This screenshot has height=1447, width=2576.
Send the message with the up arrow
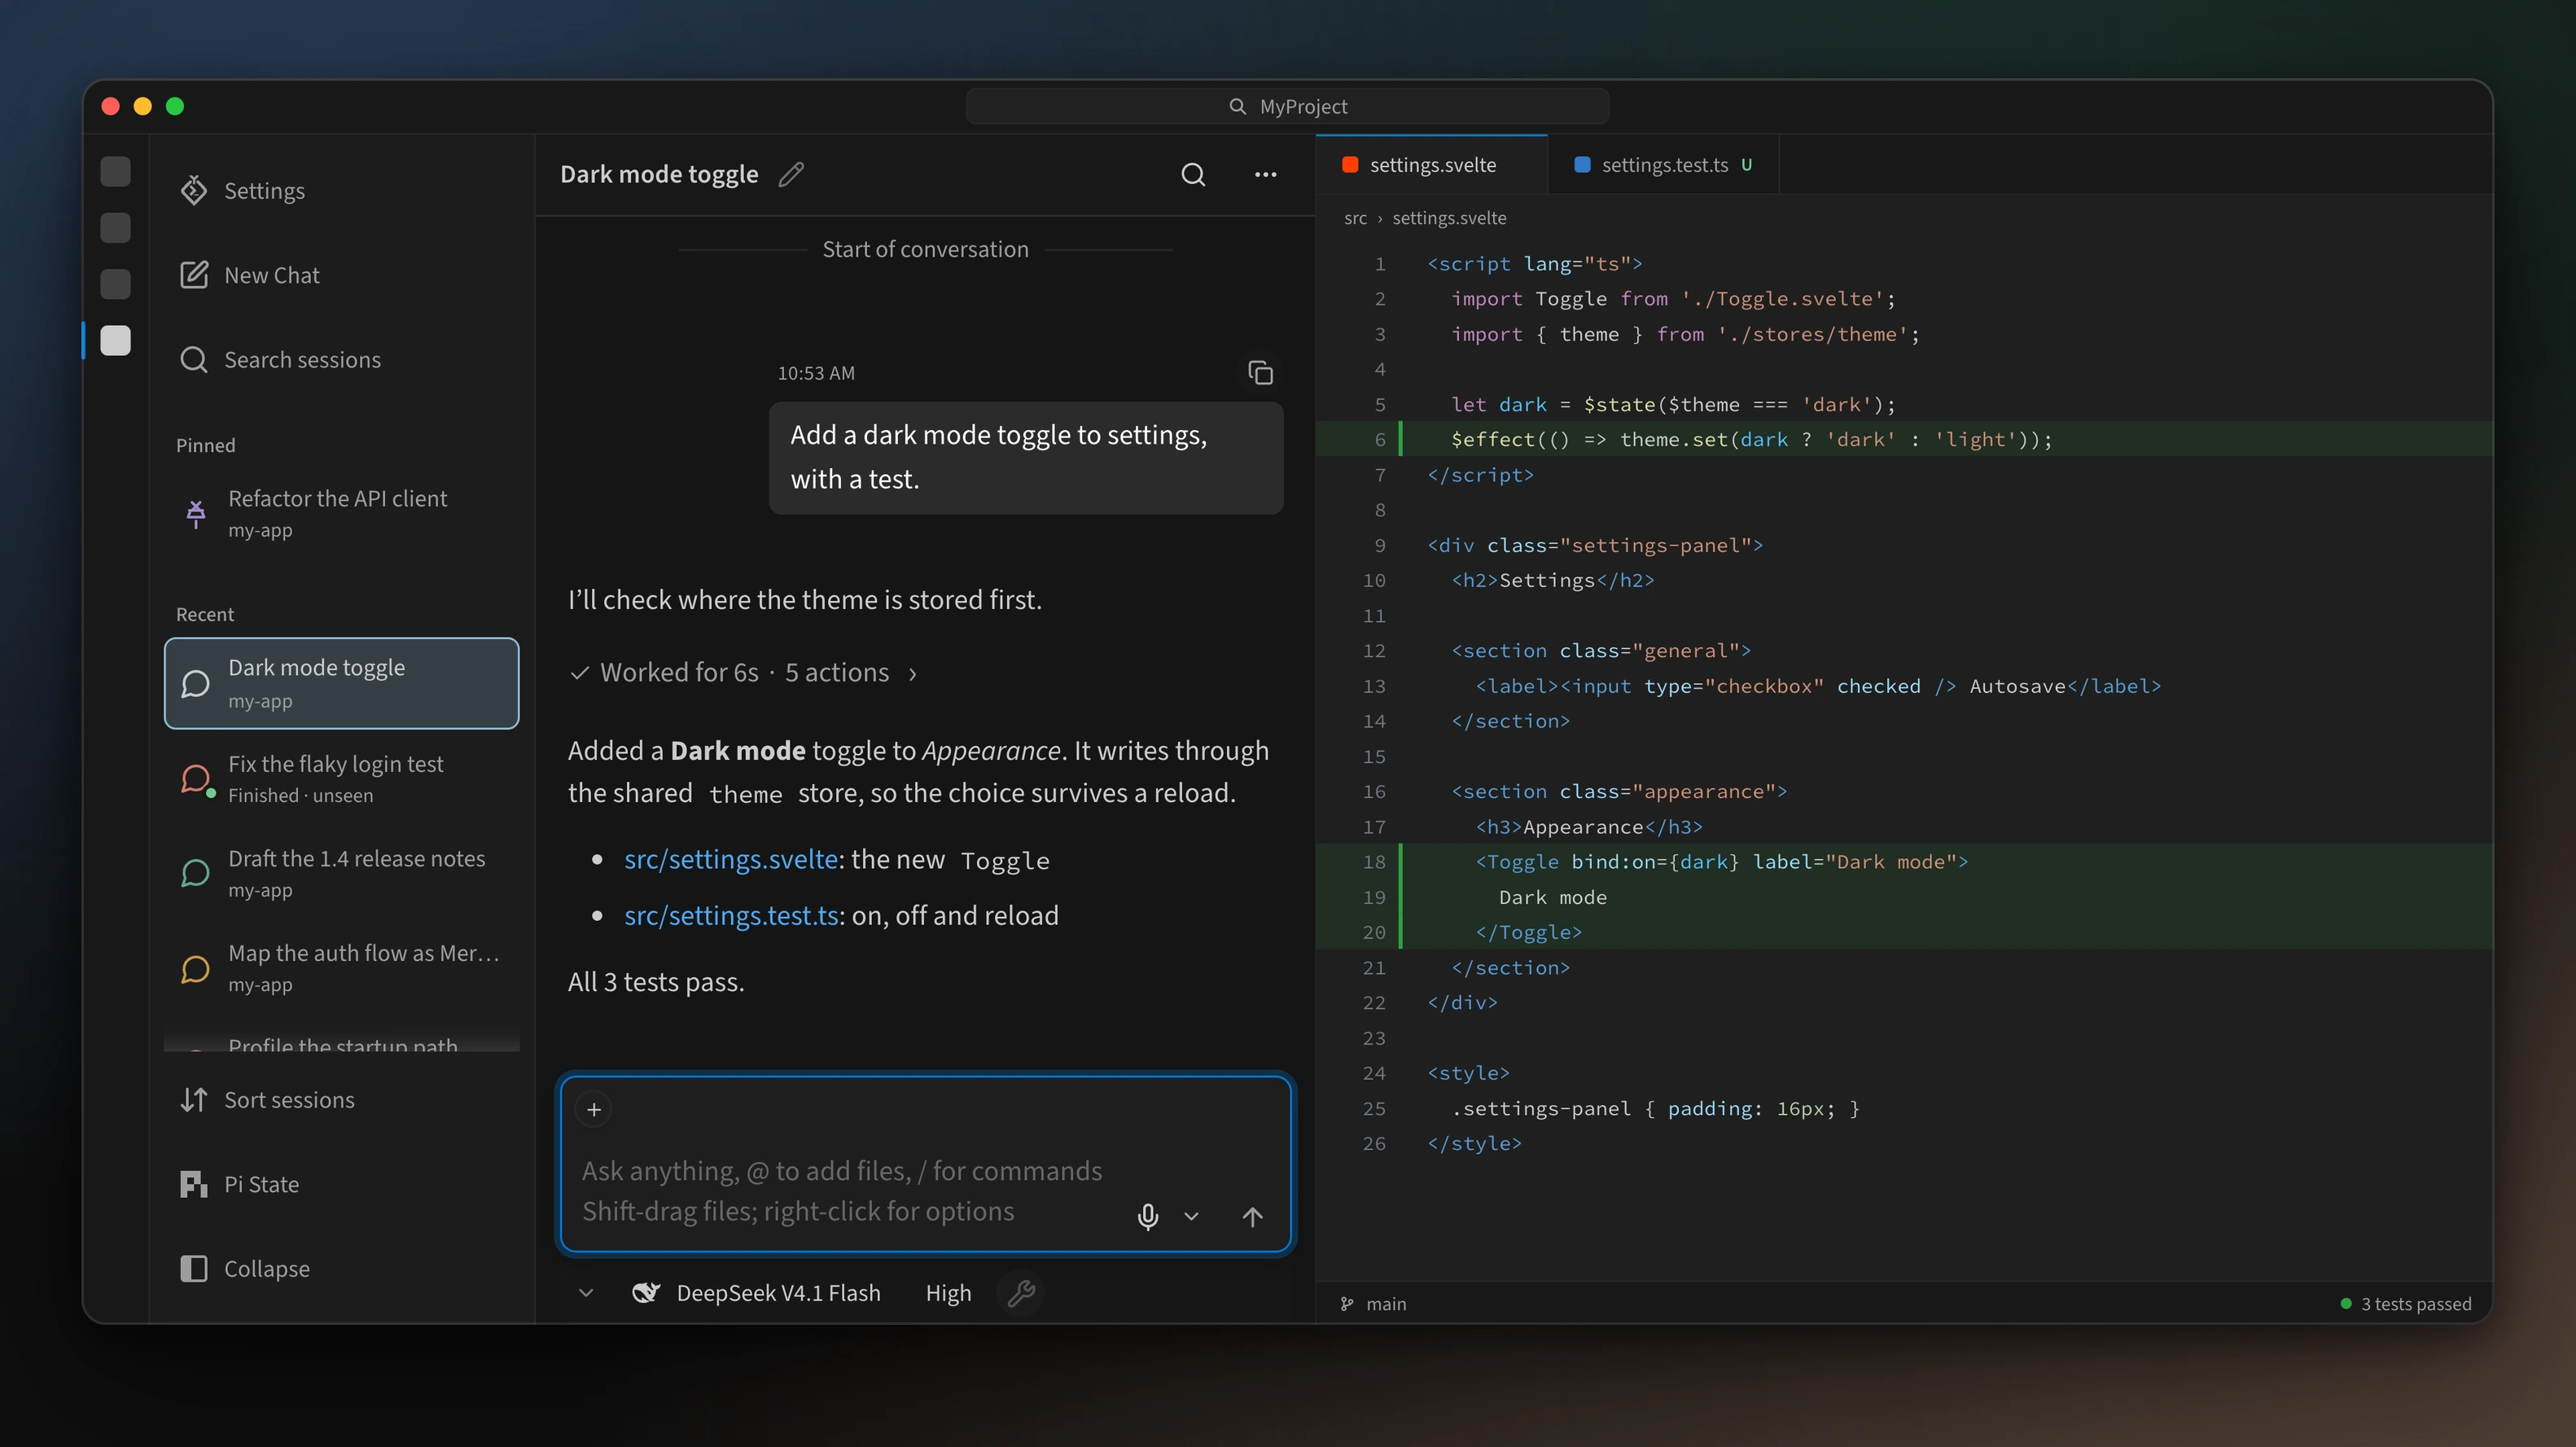pyautogui.click(x=1252, y=1216)
